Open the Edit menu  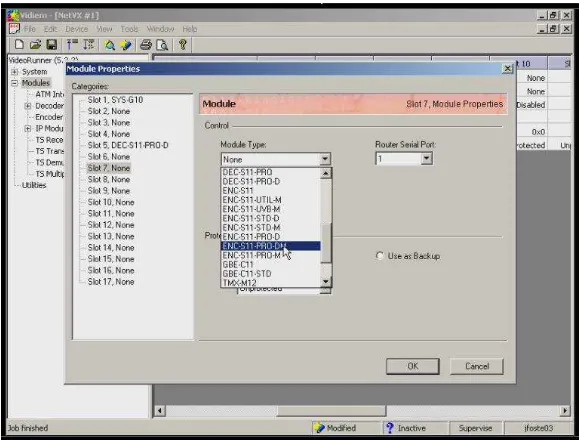pyautogui.click(x=50, y=29)
